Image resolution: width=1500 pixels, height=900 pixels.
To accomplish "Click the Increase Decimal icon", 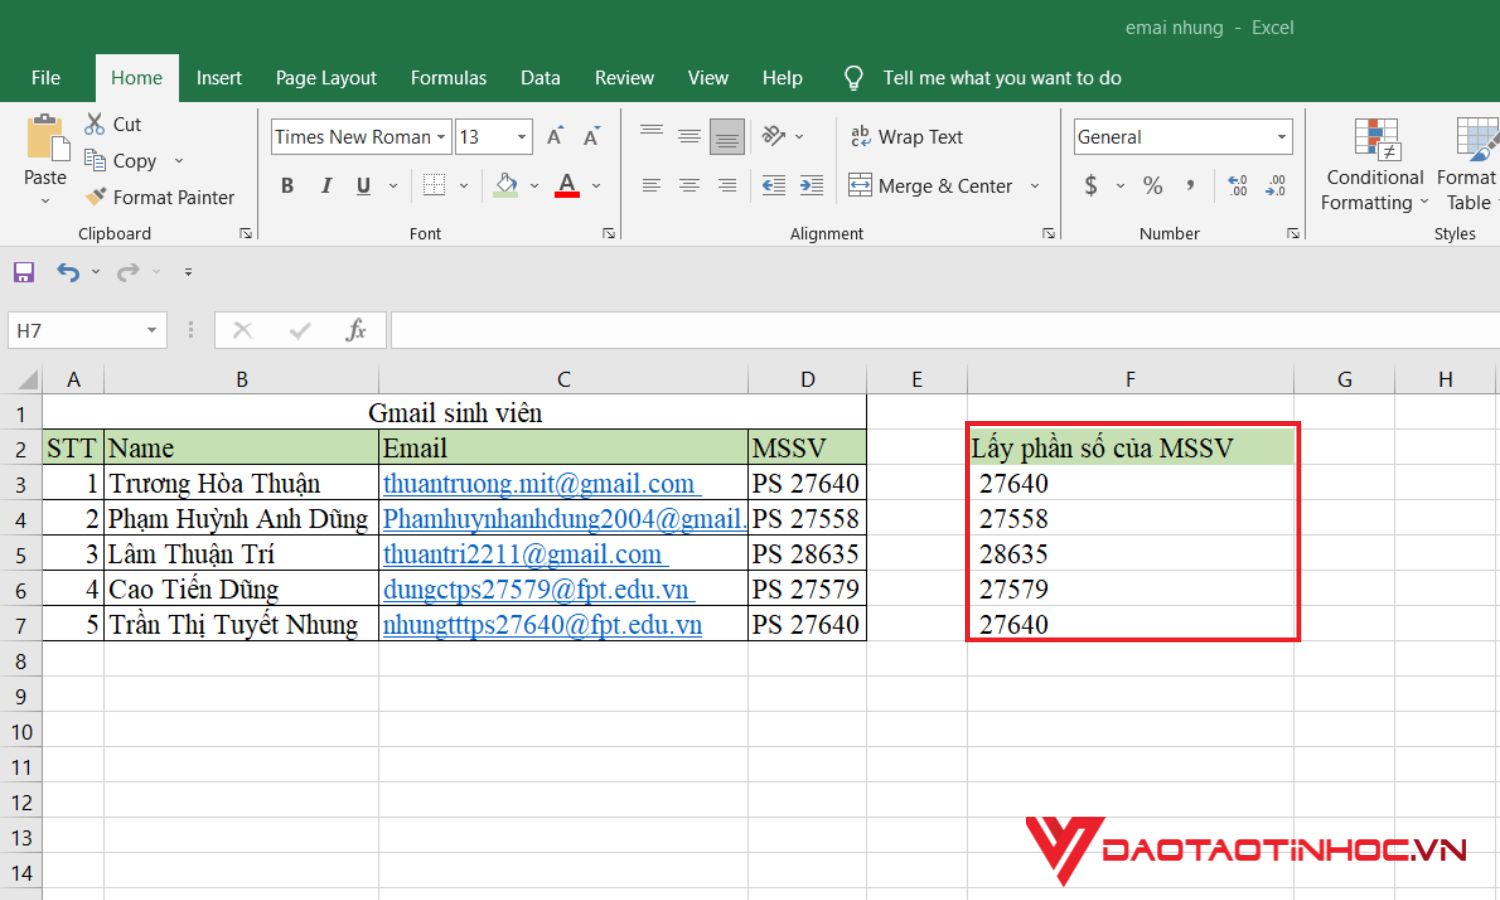I will click(1237, 185).
